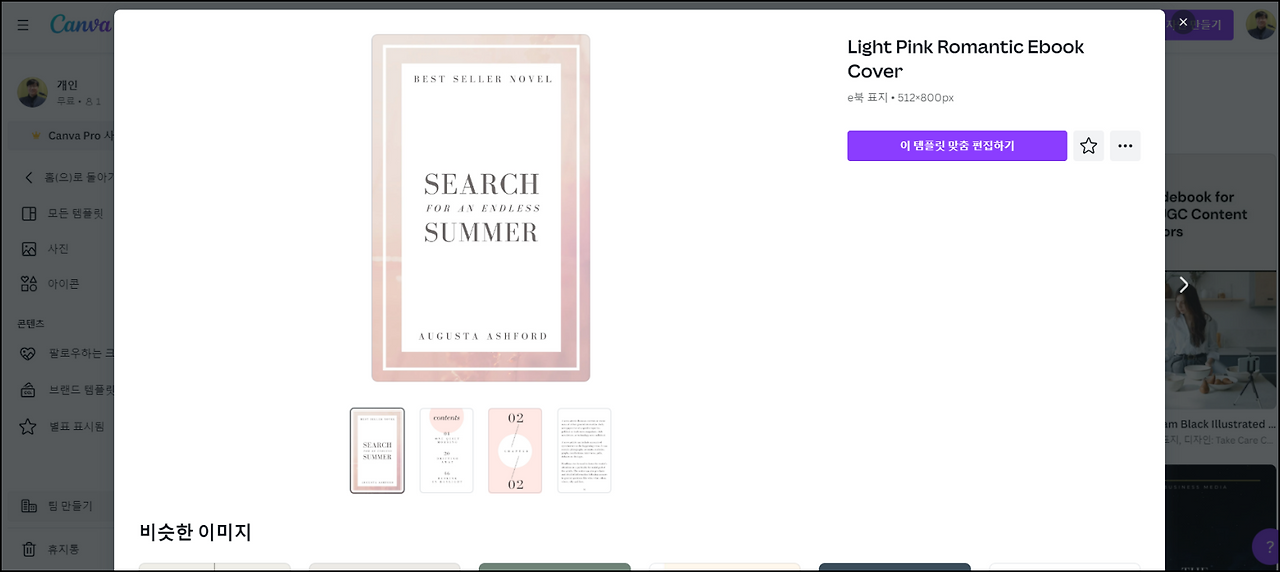Go to next template with right chevron
The width and height of the screenshot is (1280, 572).
[1183, 285]
